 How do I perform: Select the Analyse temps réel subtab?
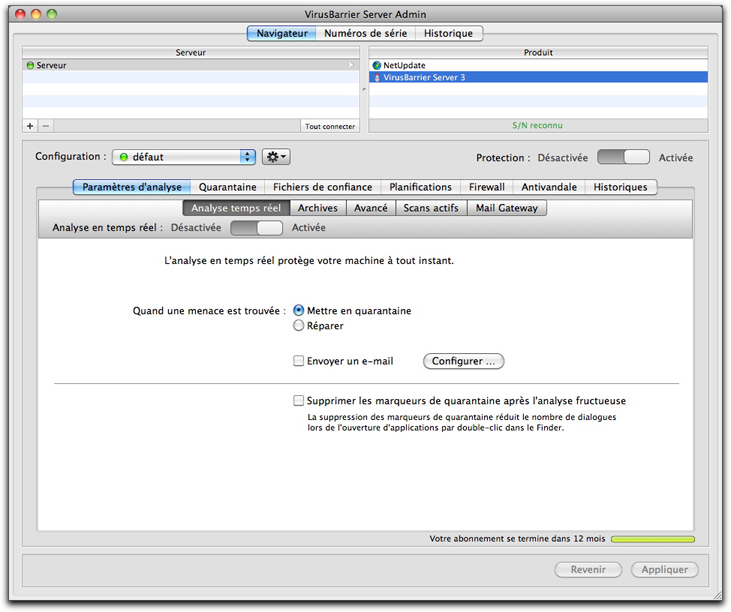[236, 208]
